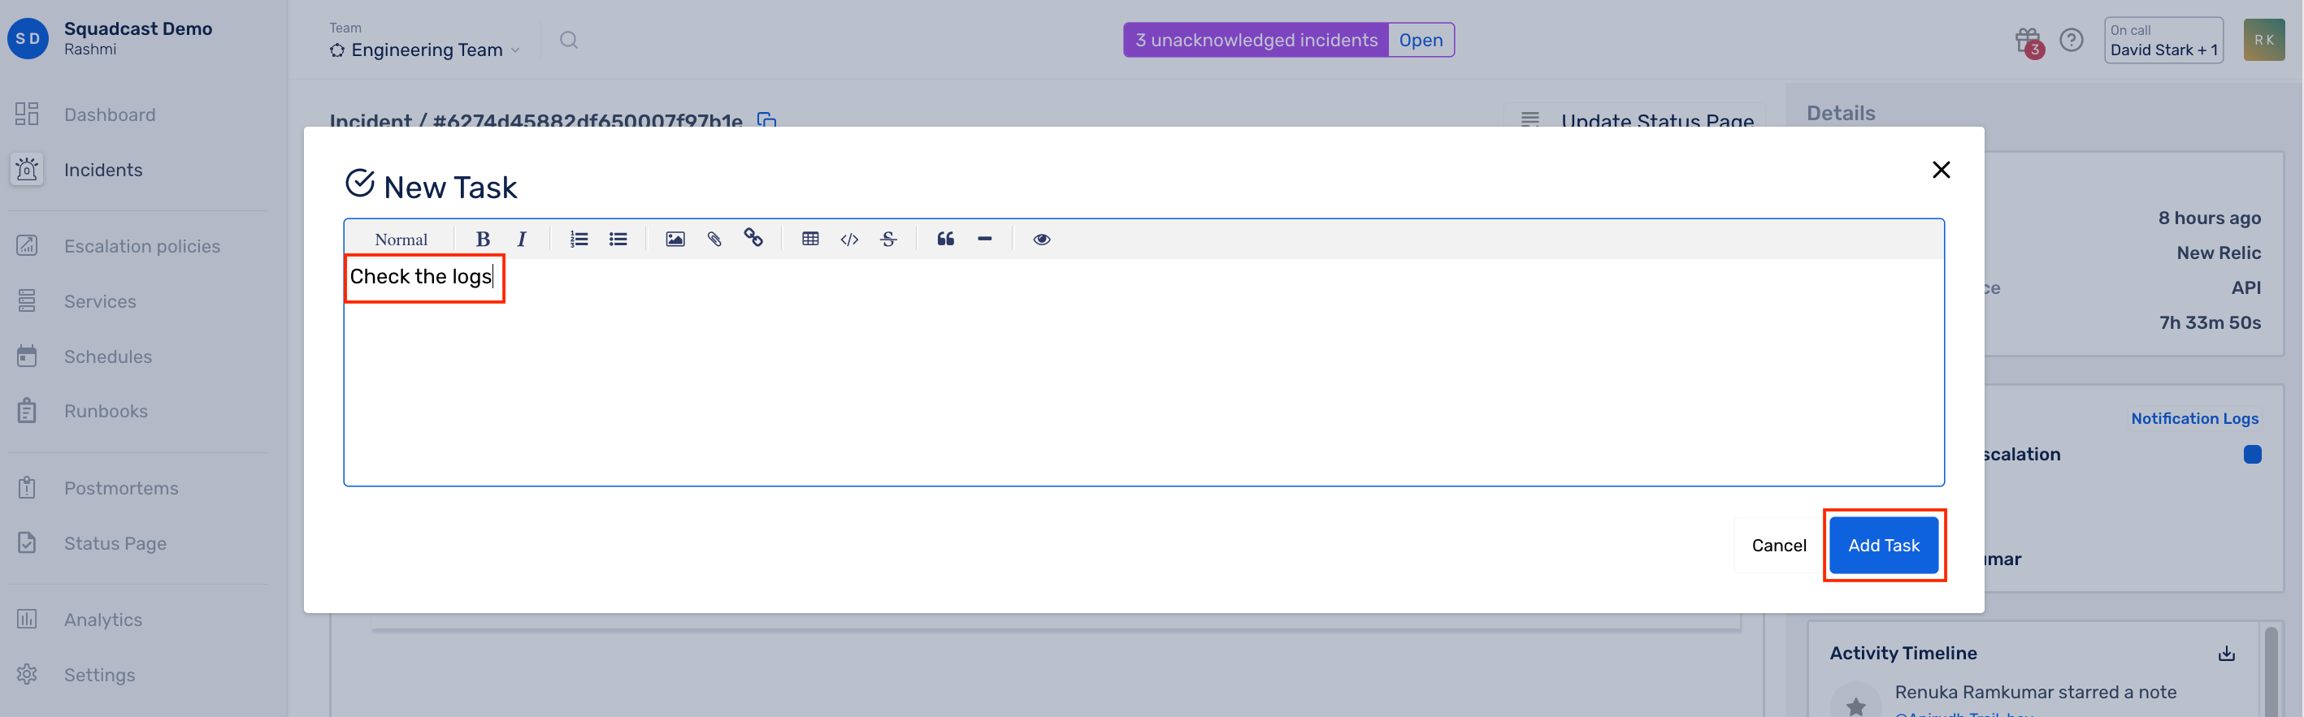The height and width of the screenshot is (717, 2304).
Task: Insert an unordered bullet list
Action: 618,239
